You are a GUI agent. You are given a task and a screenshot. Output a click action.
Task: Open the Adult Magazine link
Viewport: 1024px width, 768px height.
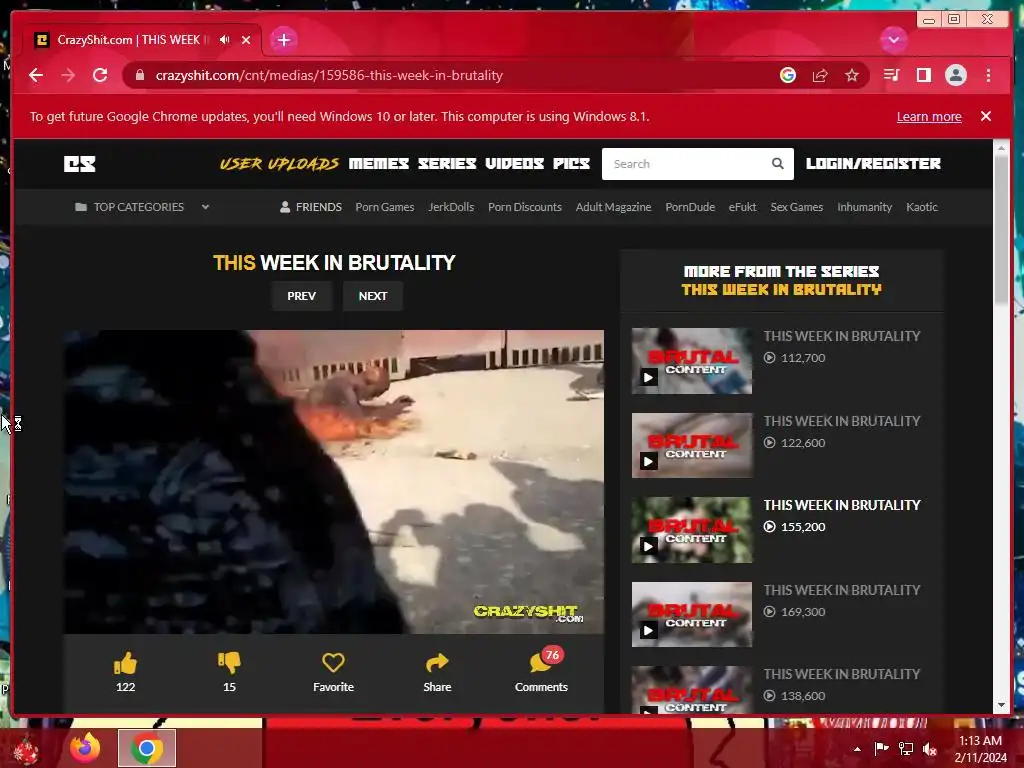pyautogui.click(x=613, y=207)
